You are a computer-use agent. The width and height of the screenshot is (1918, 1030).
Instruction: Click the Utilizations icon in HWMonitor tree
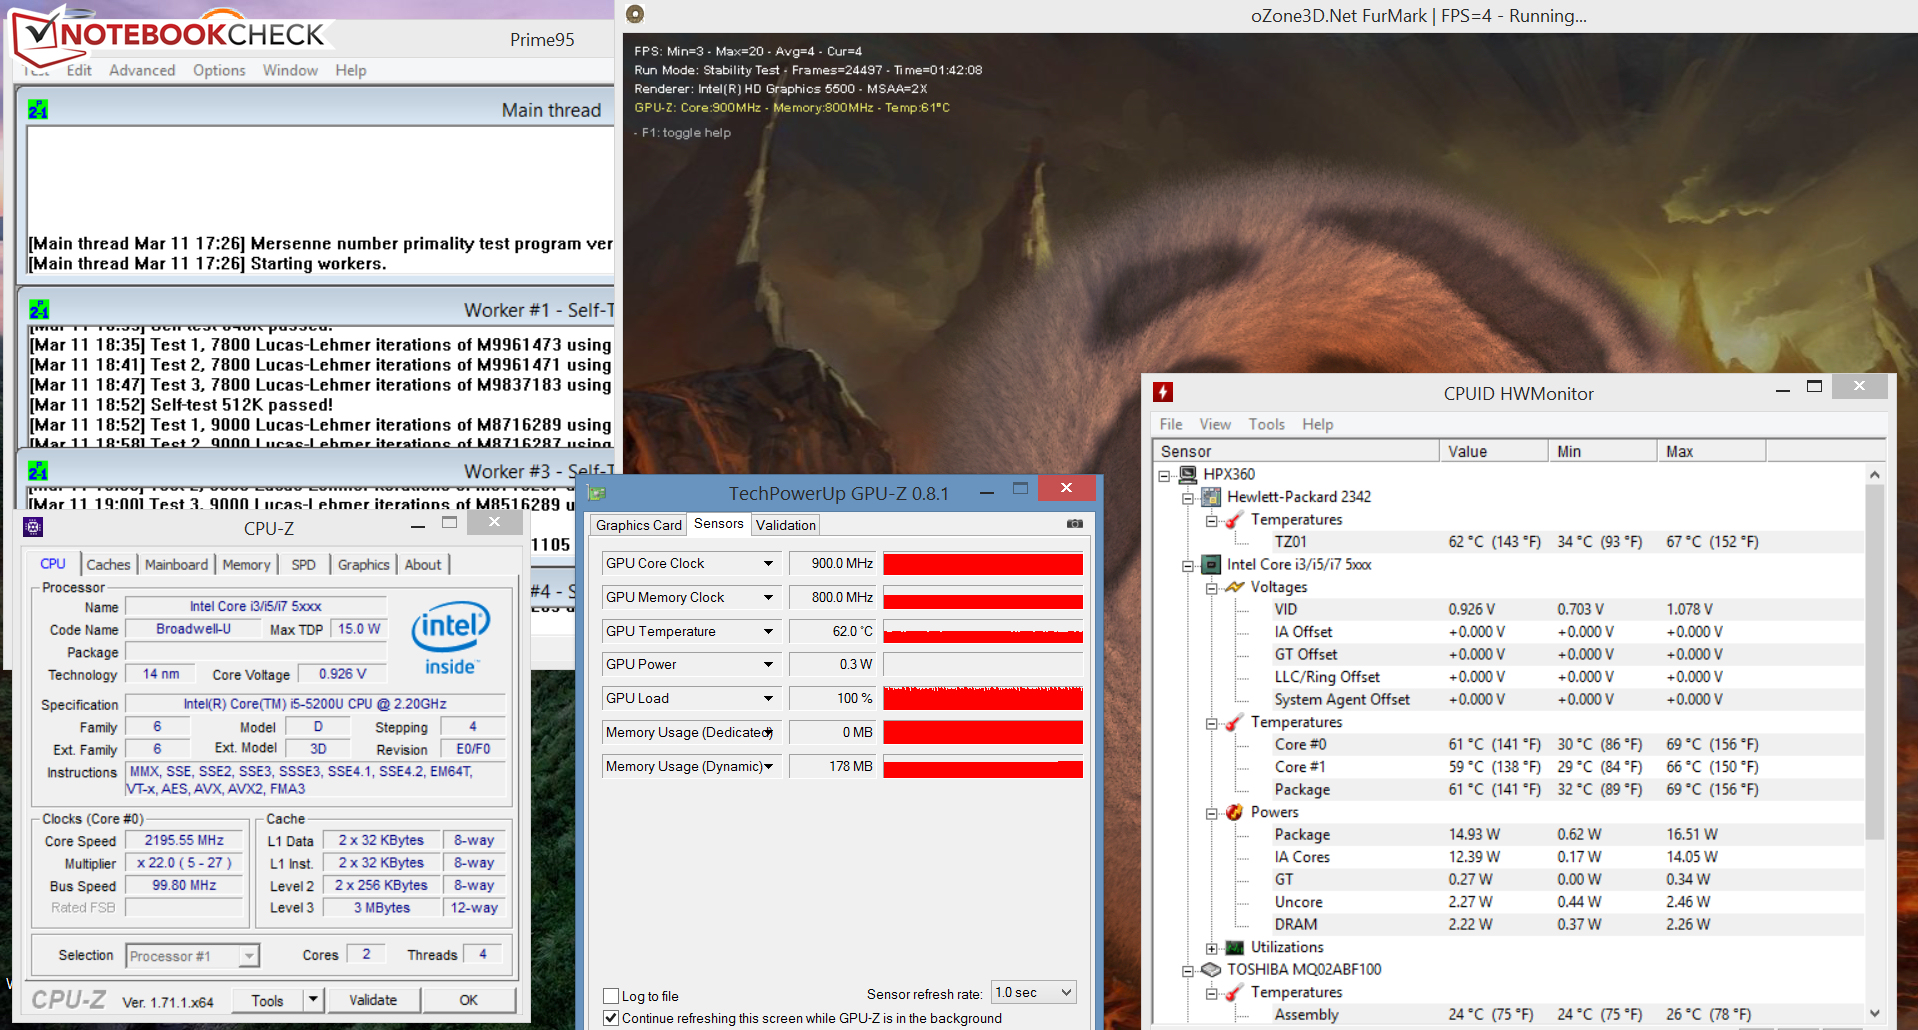click(1235, 947)
